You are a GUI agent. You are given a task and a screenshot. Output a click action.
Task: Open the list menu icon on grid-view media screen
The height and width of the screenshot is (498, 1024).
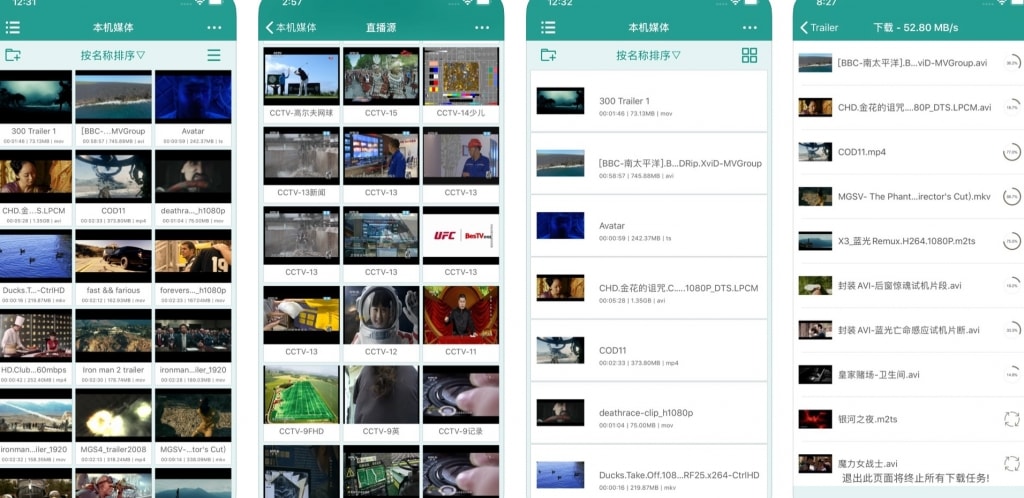(x=12, y=27)
